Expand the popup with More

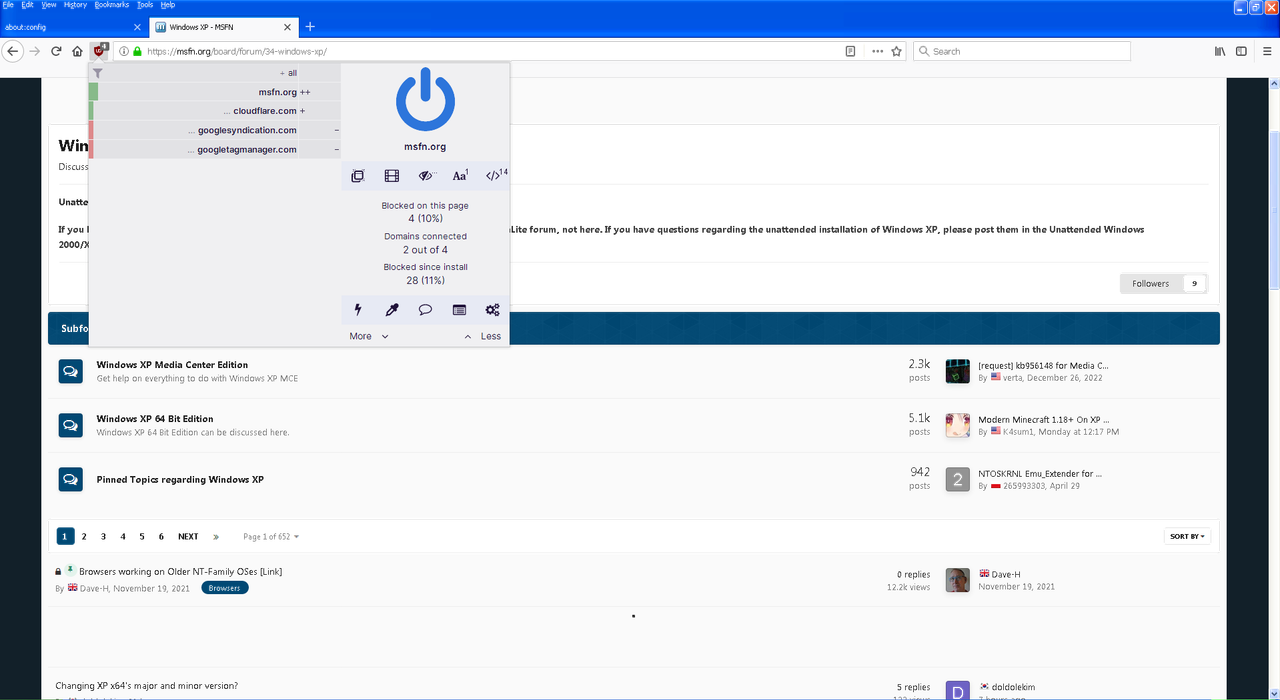point(369,336)
